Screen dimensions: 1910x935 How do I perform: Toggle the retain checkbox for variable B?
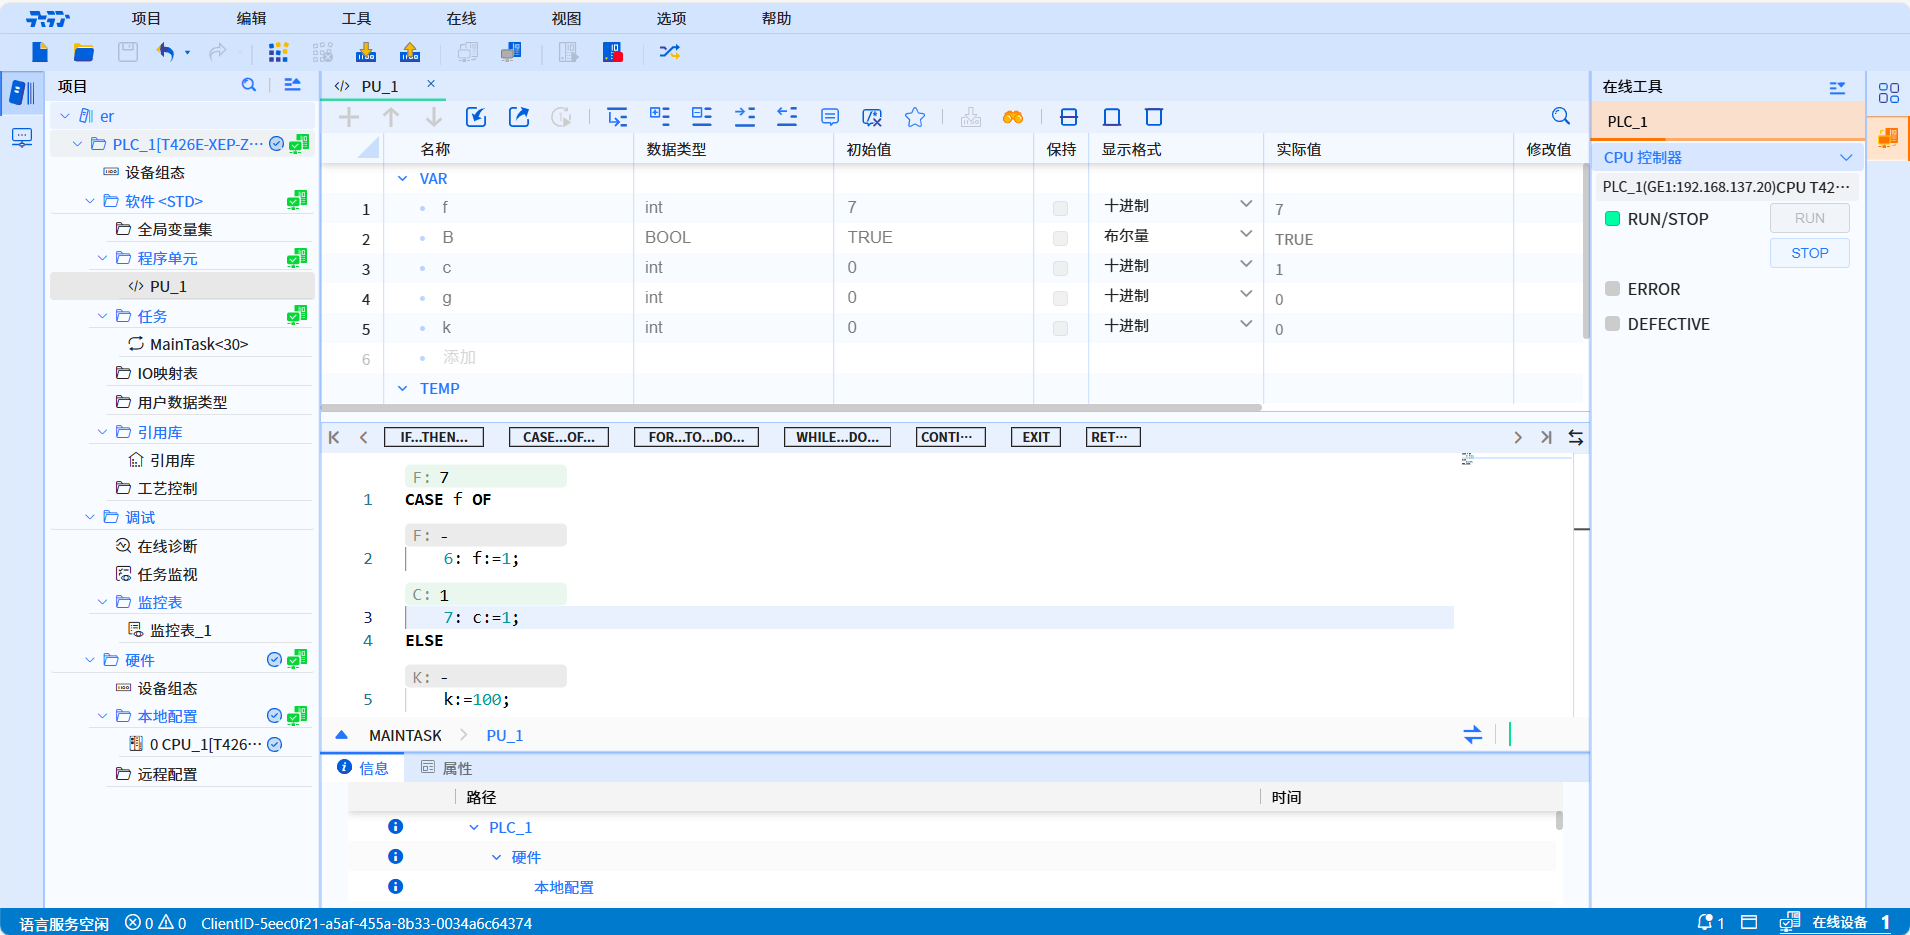coord(1060,238)
